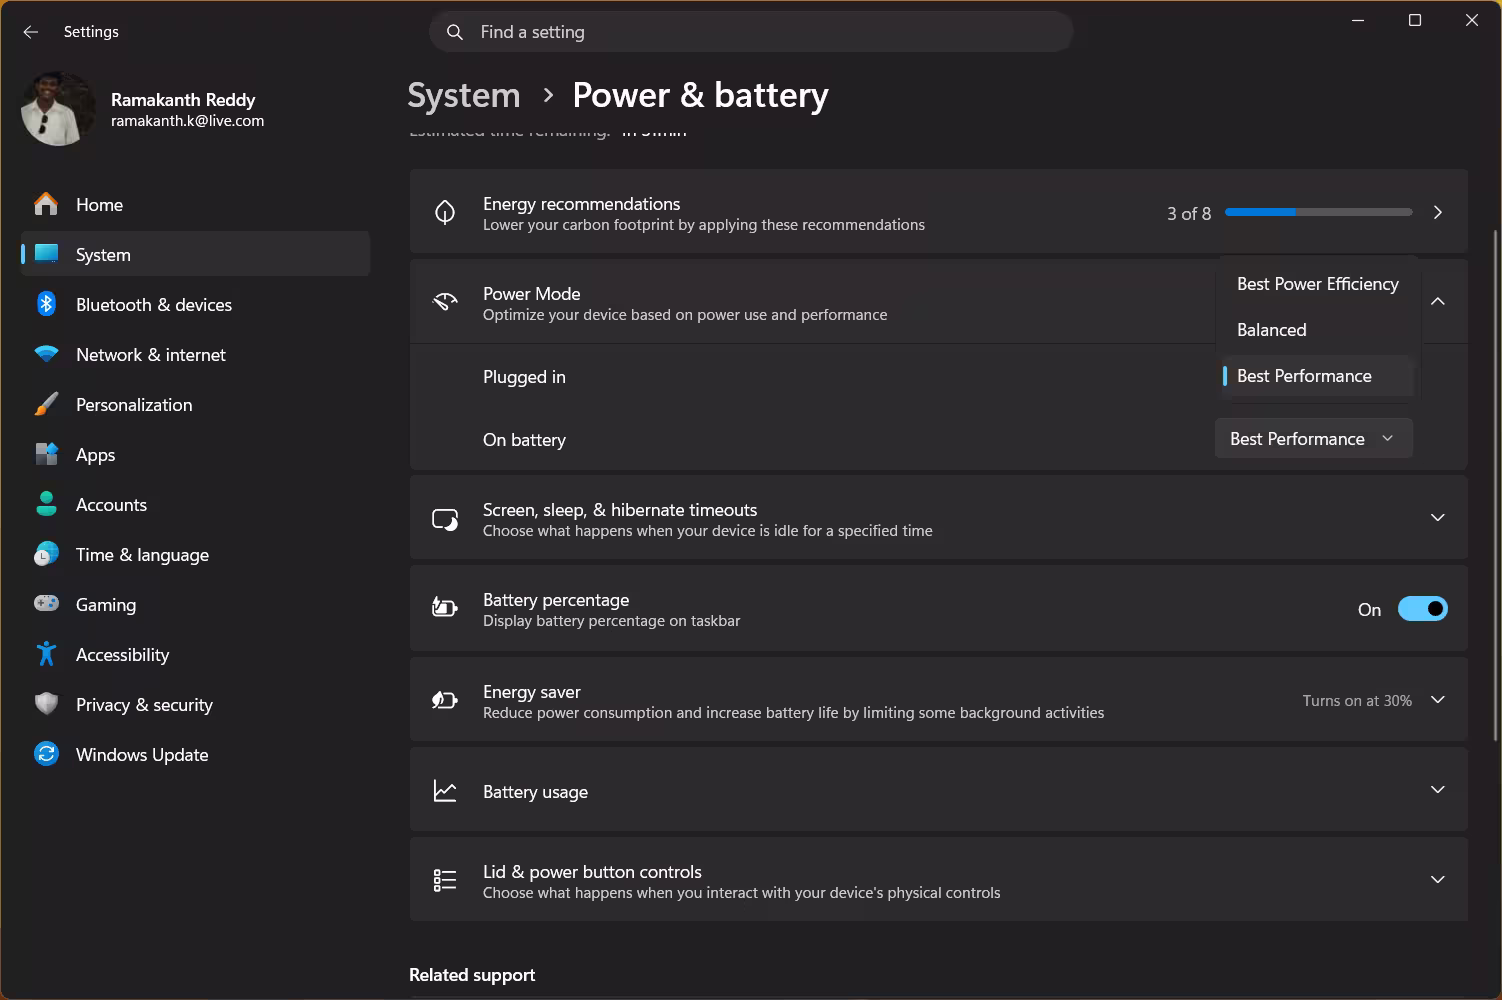1502x1000 pixels.
Task: Open Network & internet settings
Action: [x=195, y=354]
